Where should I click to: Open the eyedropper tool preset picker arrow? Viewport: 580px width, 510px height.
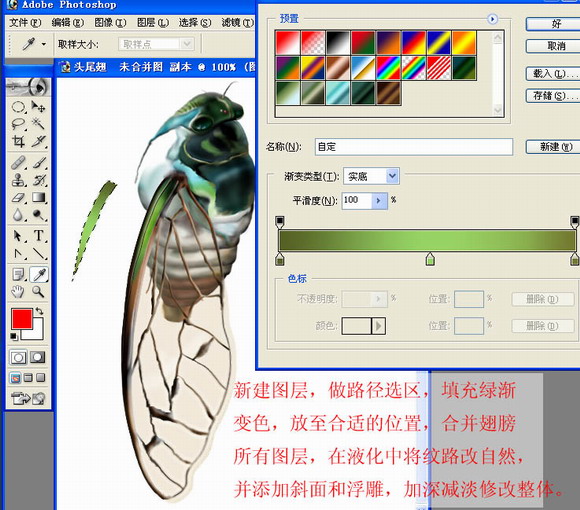click(44, 44)
